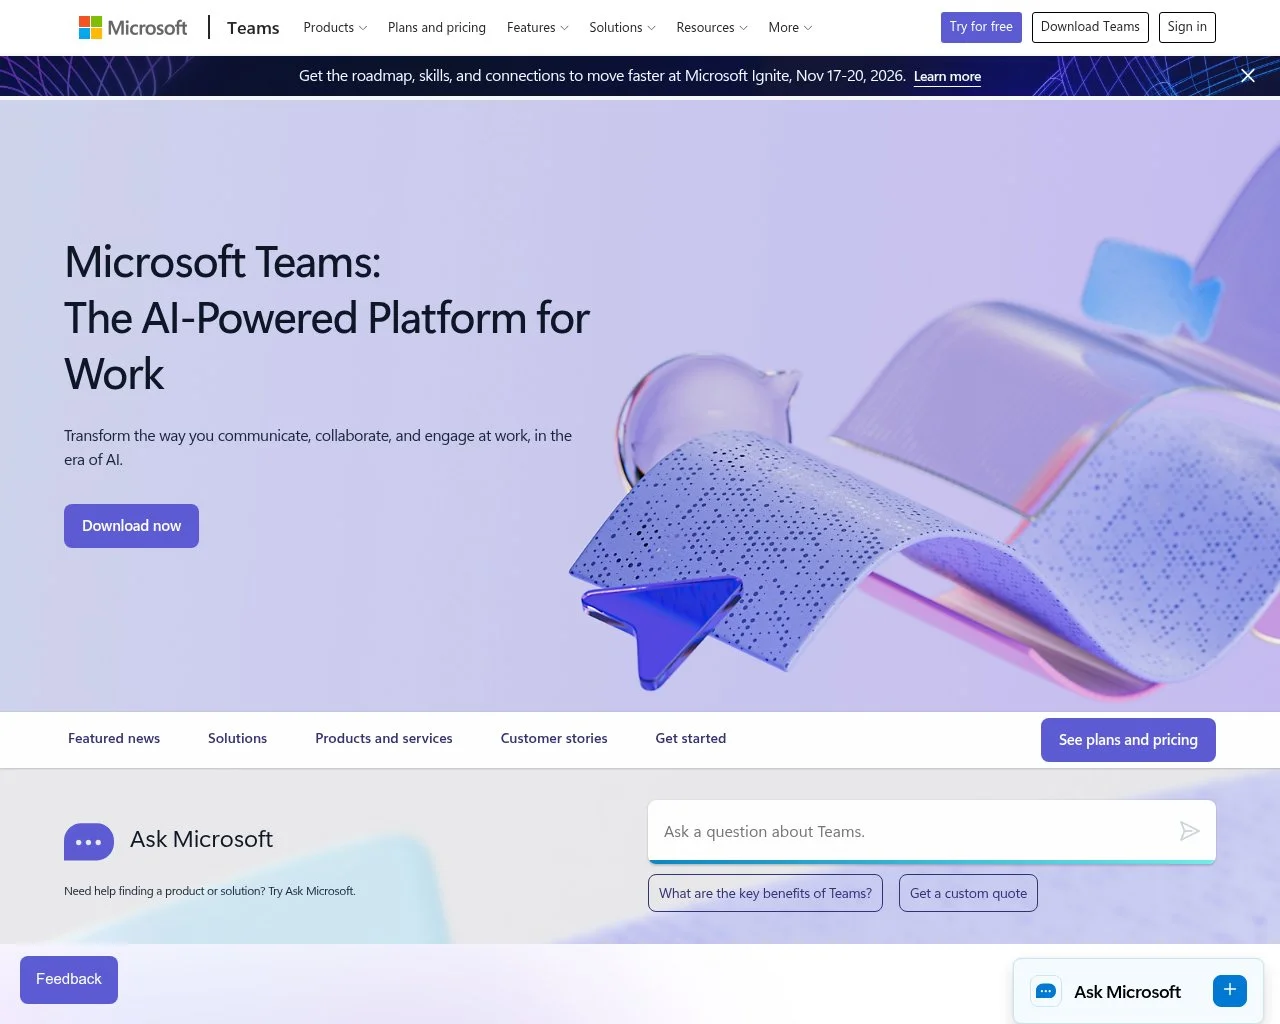Open Plans and pricing in top nav
The height and width of the screenshot is (1024, 1280).
point(437,28)
